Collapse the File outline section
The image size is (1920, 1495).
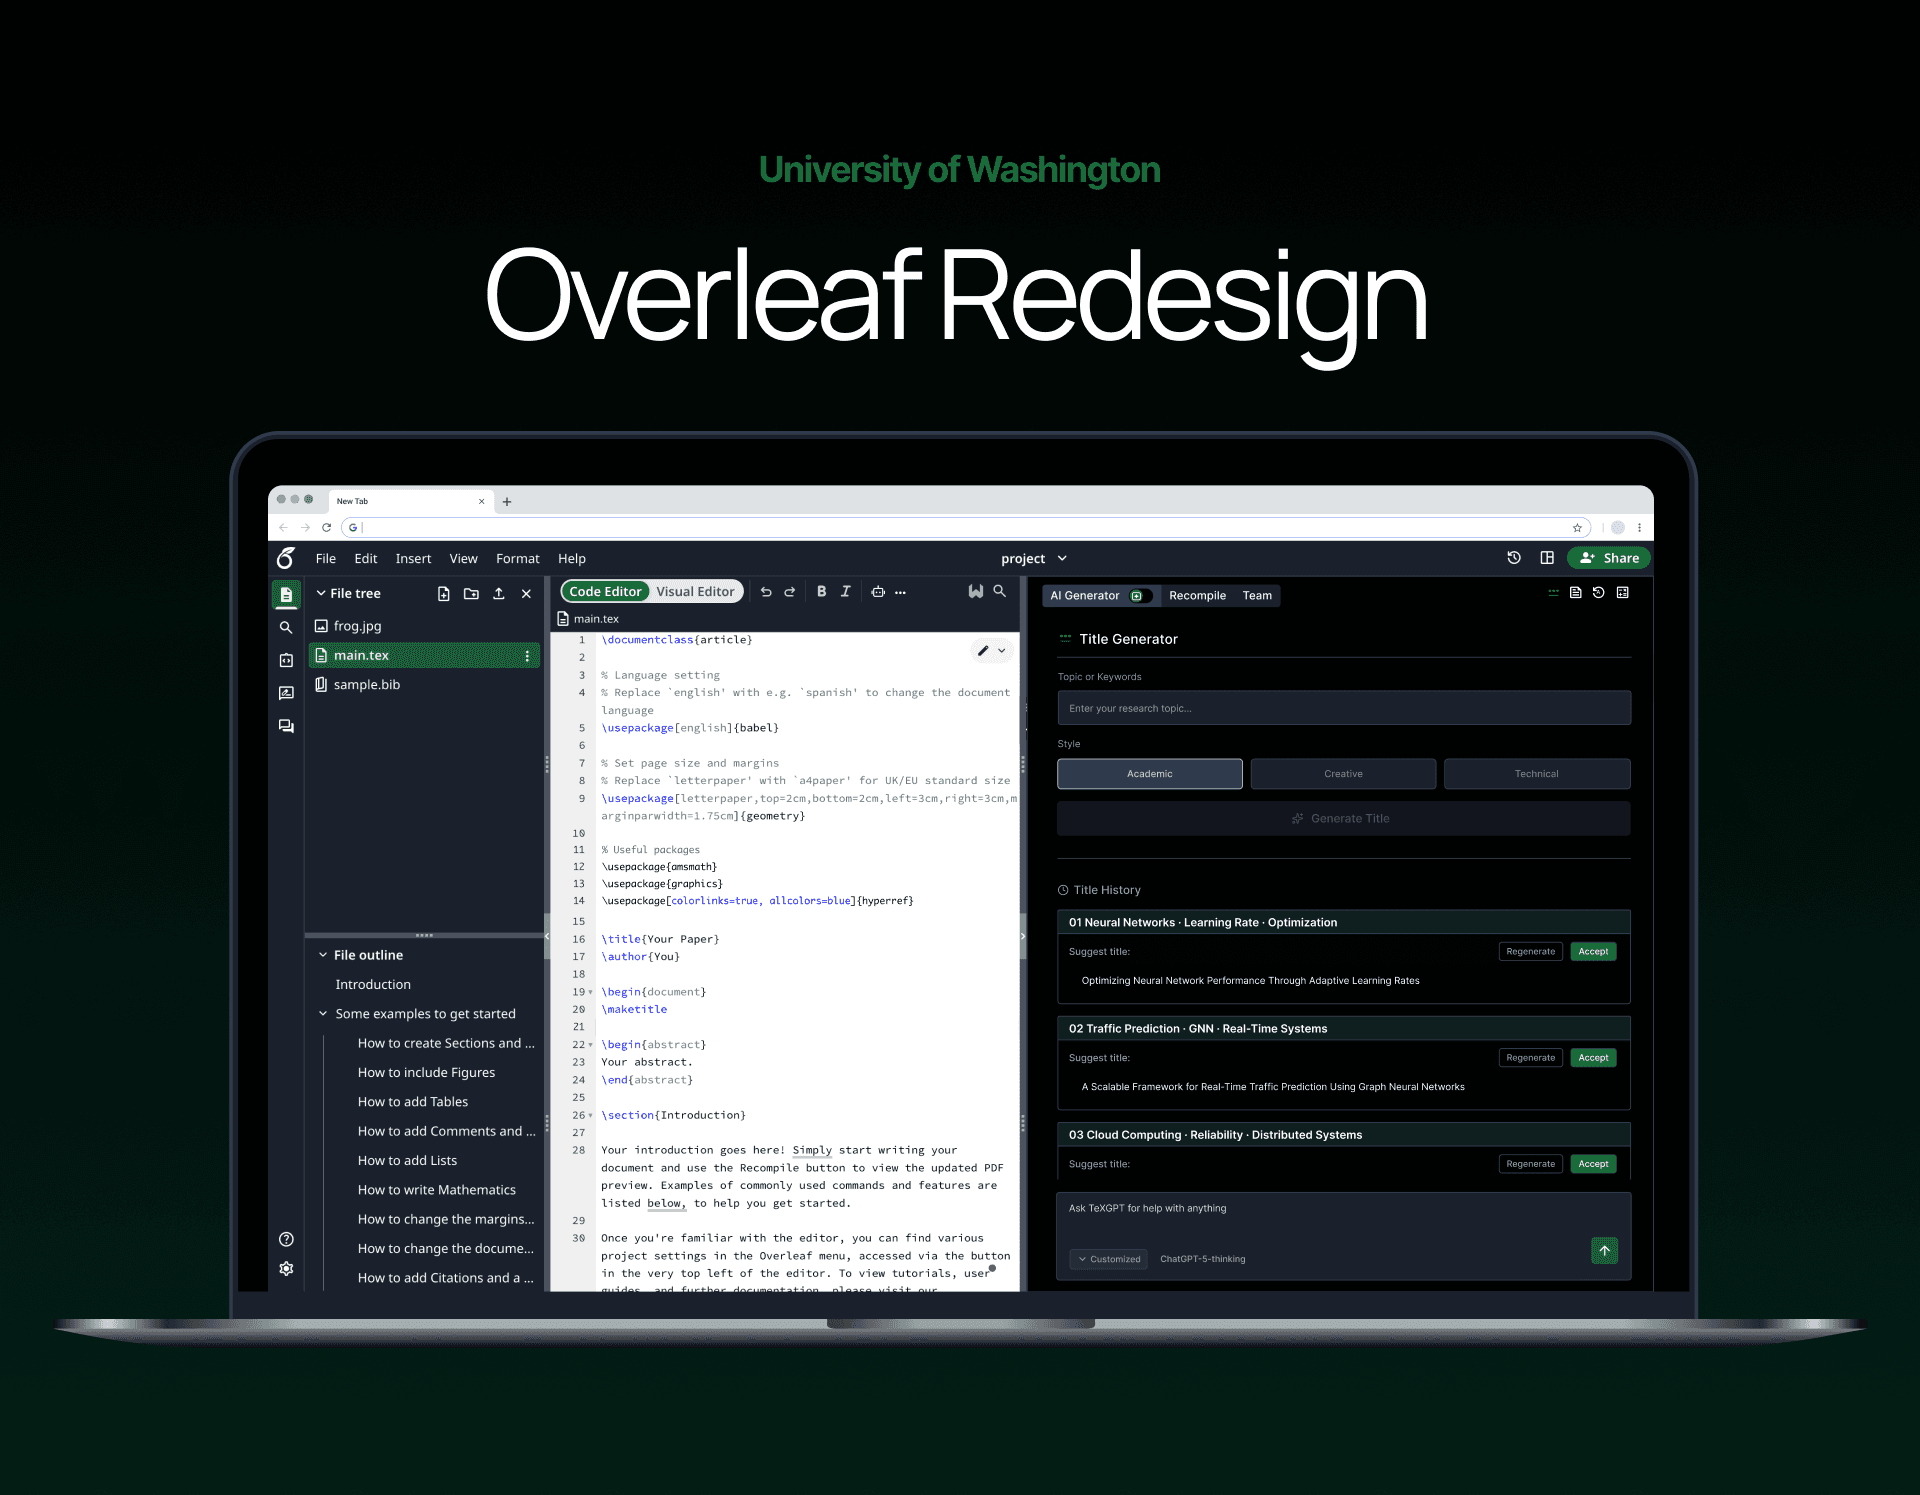tap(323, 955)
